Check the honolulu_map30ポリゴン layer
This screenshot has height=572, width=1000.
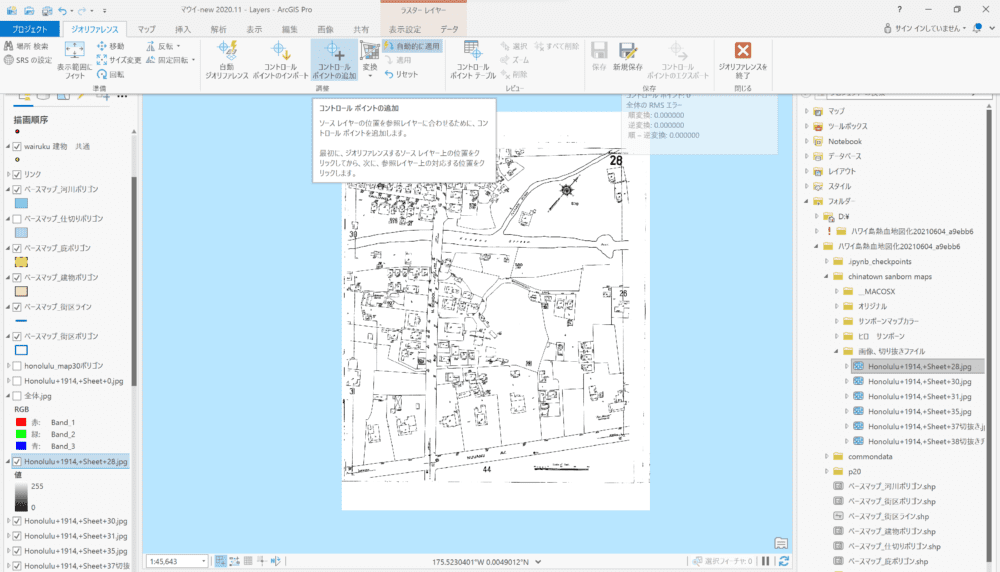point(17,366)
